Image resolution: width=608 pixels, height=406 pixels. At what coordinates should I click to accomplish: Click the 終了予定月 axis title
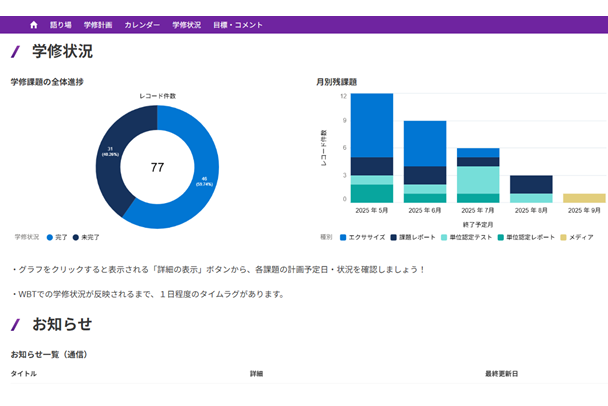[x=478, y=225]
